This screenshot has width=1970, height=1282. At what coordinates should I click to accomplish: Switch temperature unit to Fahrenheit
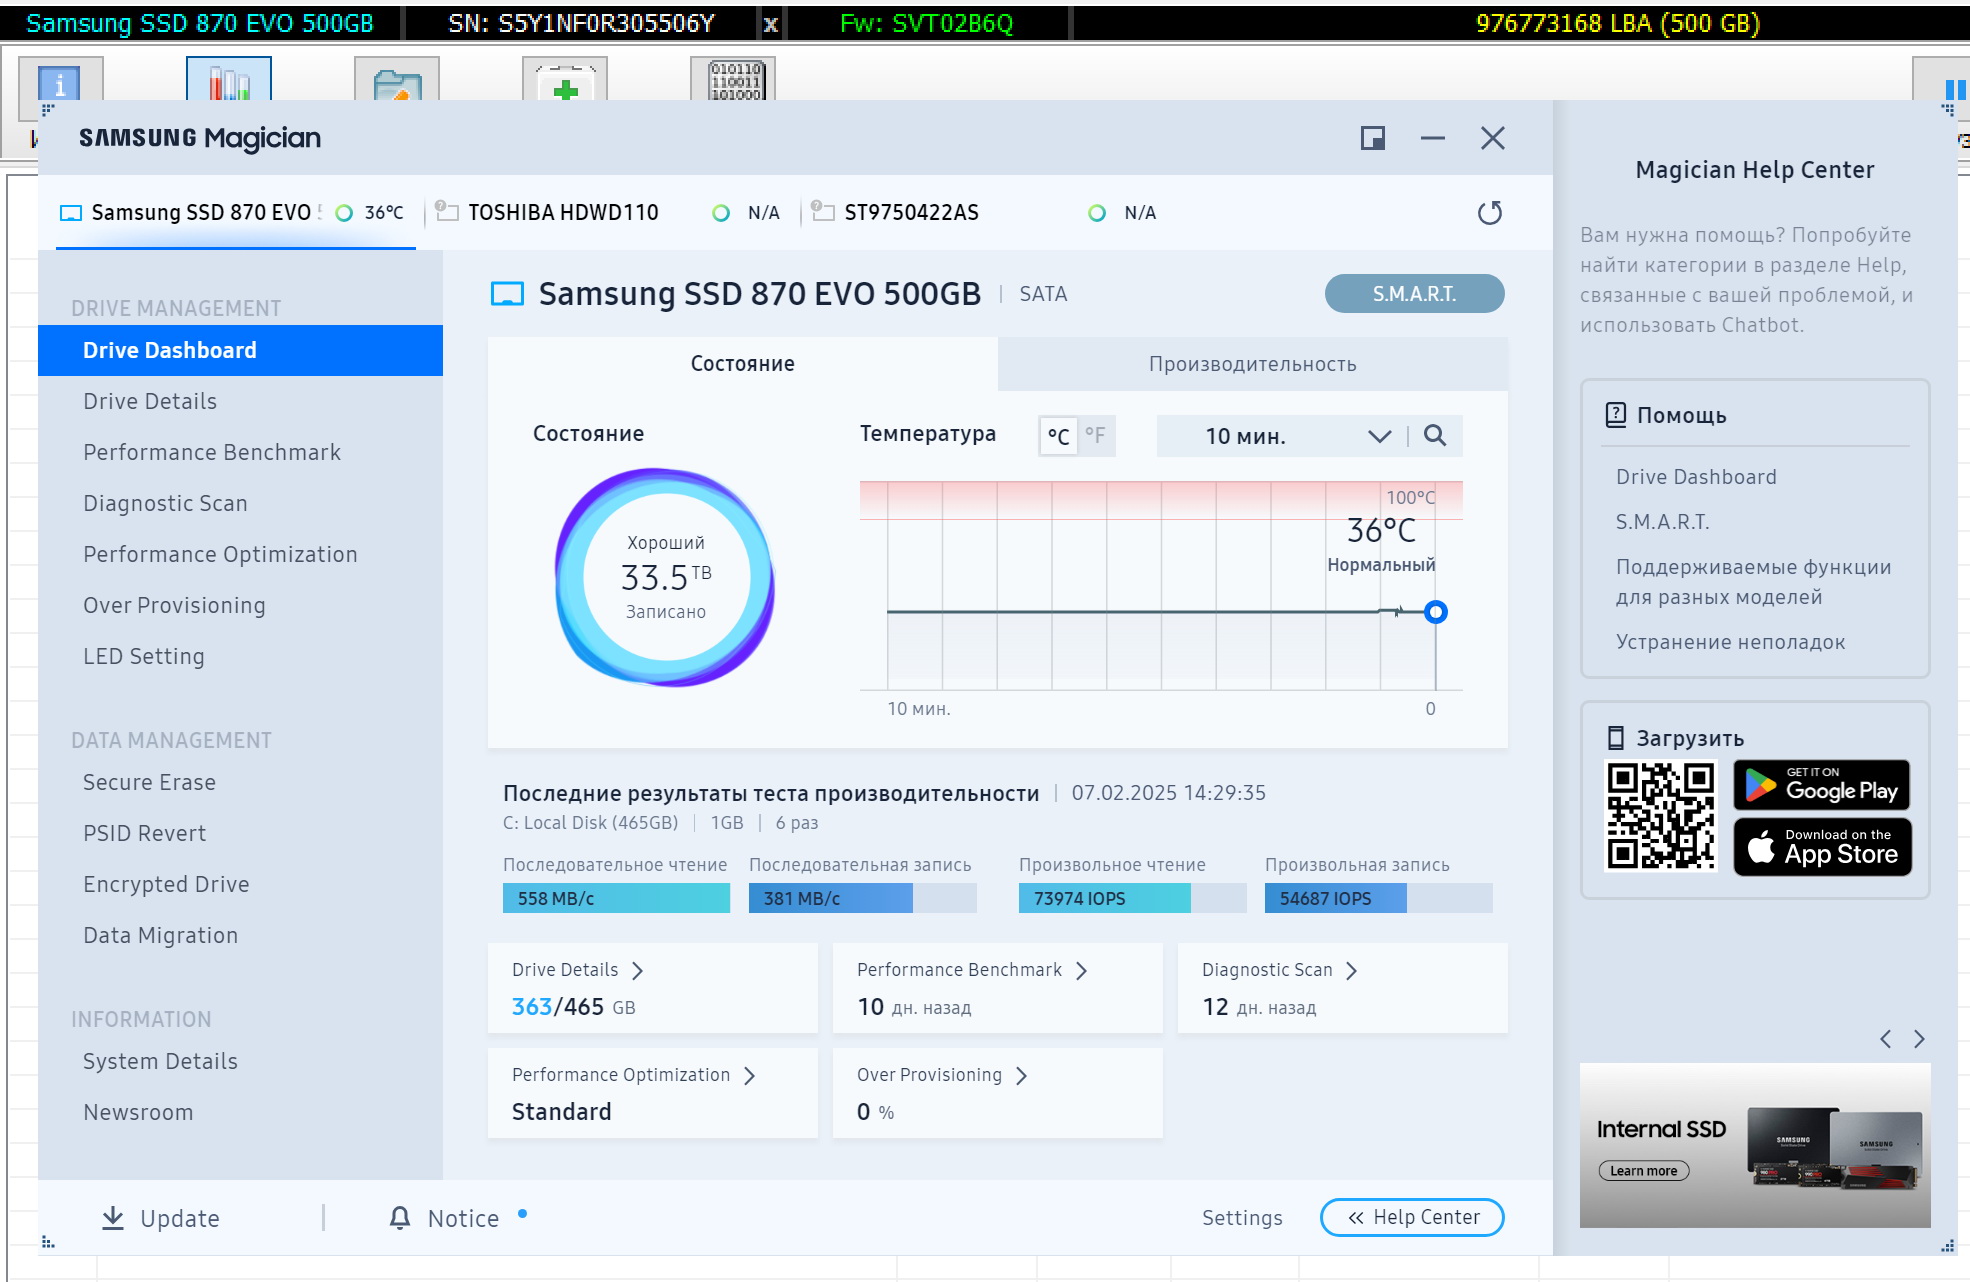coord(1095,436)
